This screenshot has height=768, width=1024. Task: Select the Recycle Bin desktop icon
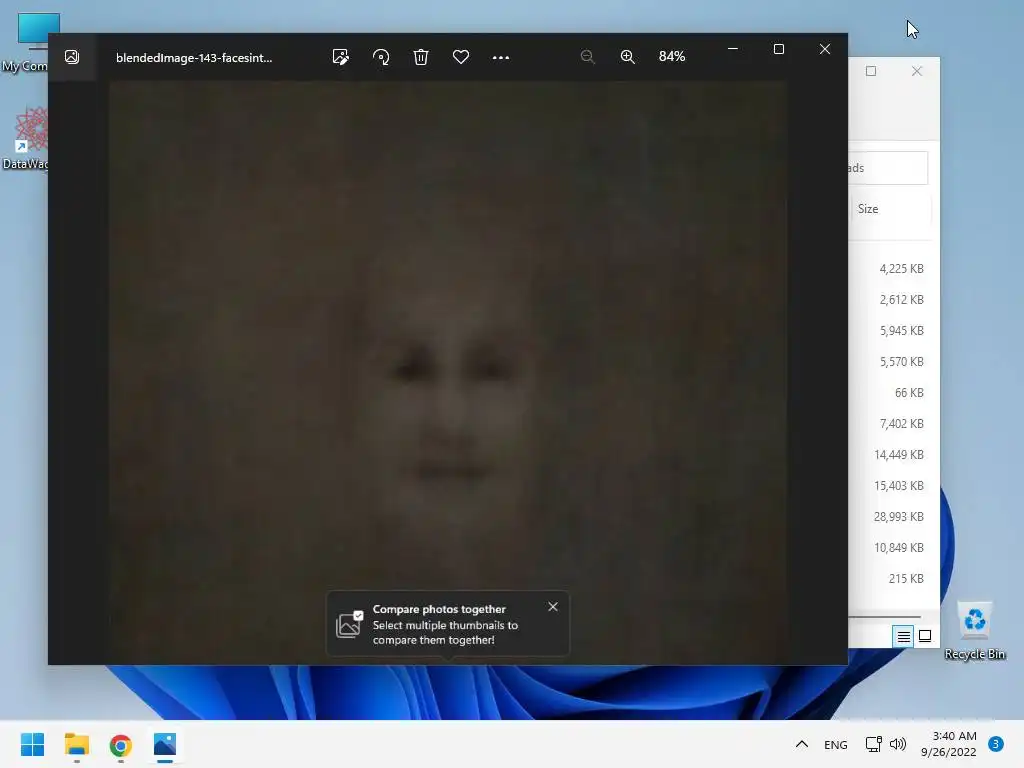(974, 630)
